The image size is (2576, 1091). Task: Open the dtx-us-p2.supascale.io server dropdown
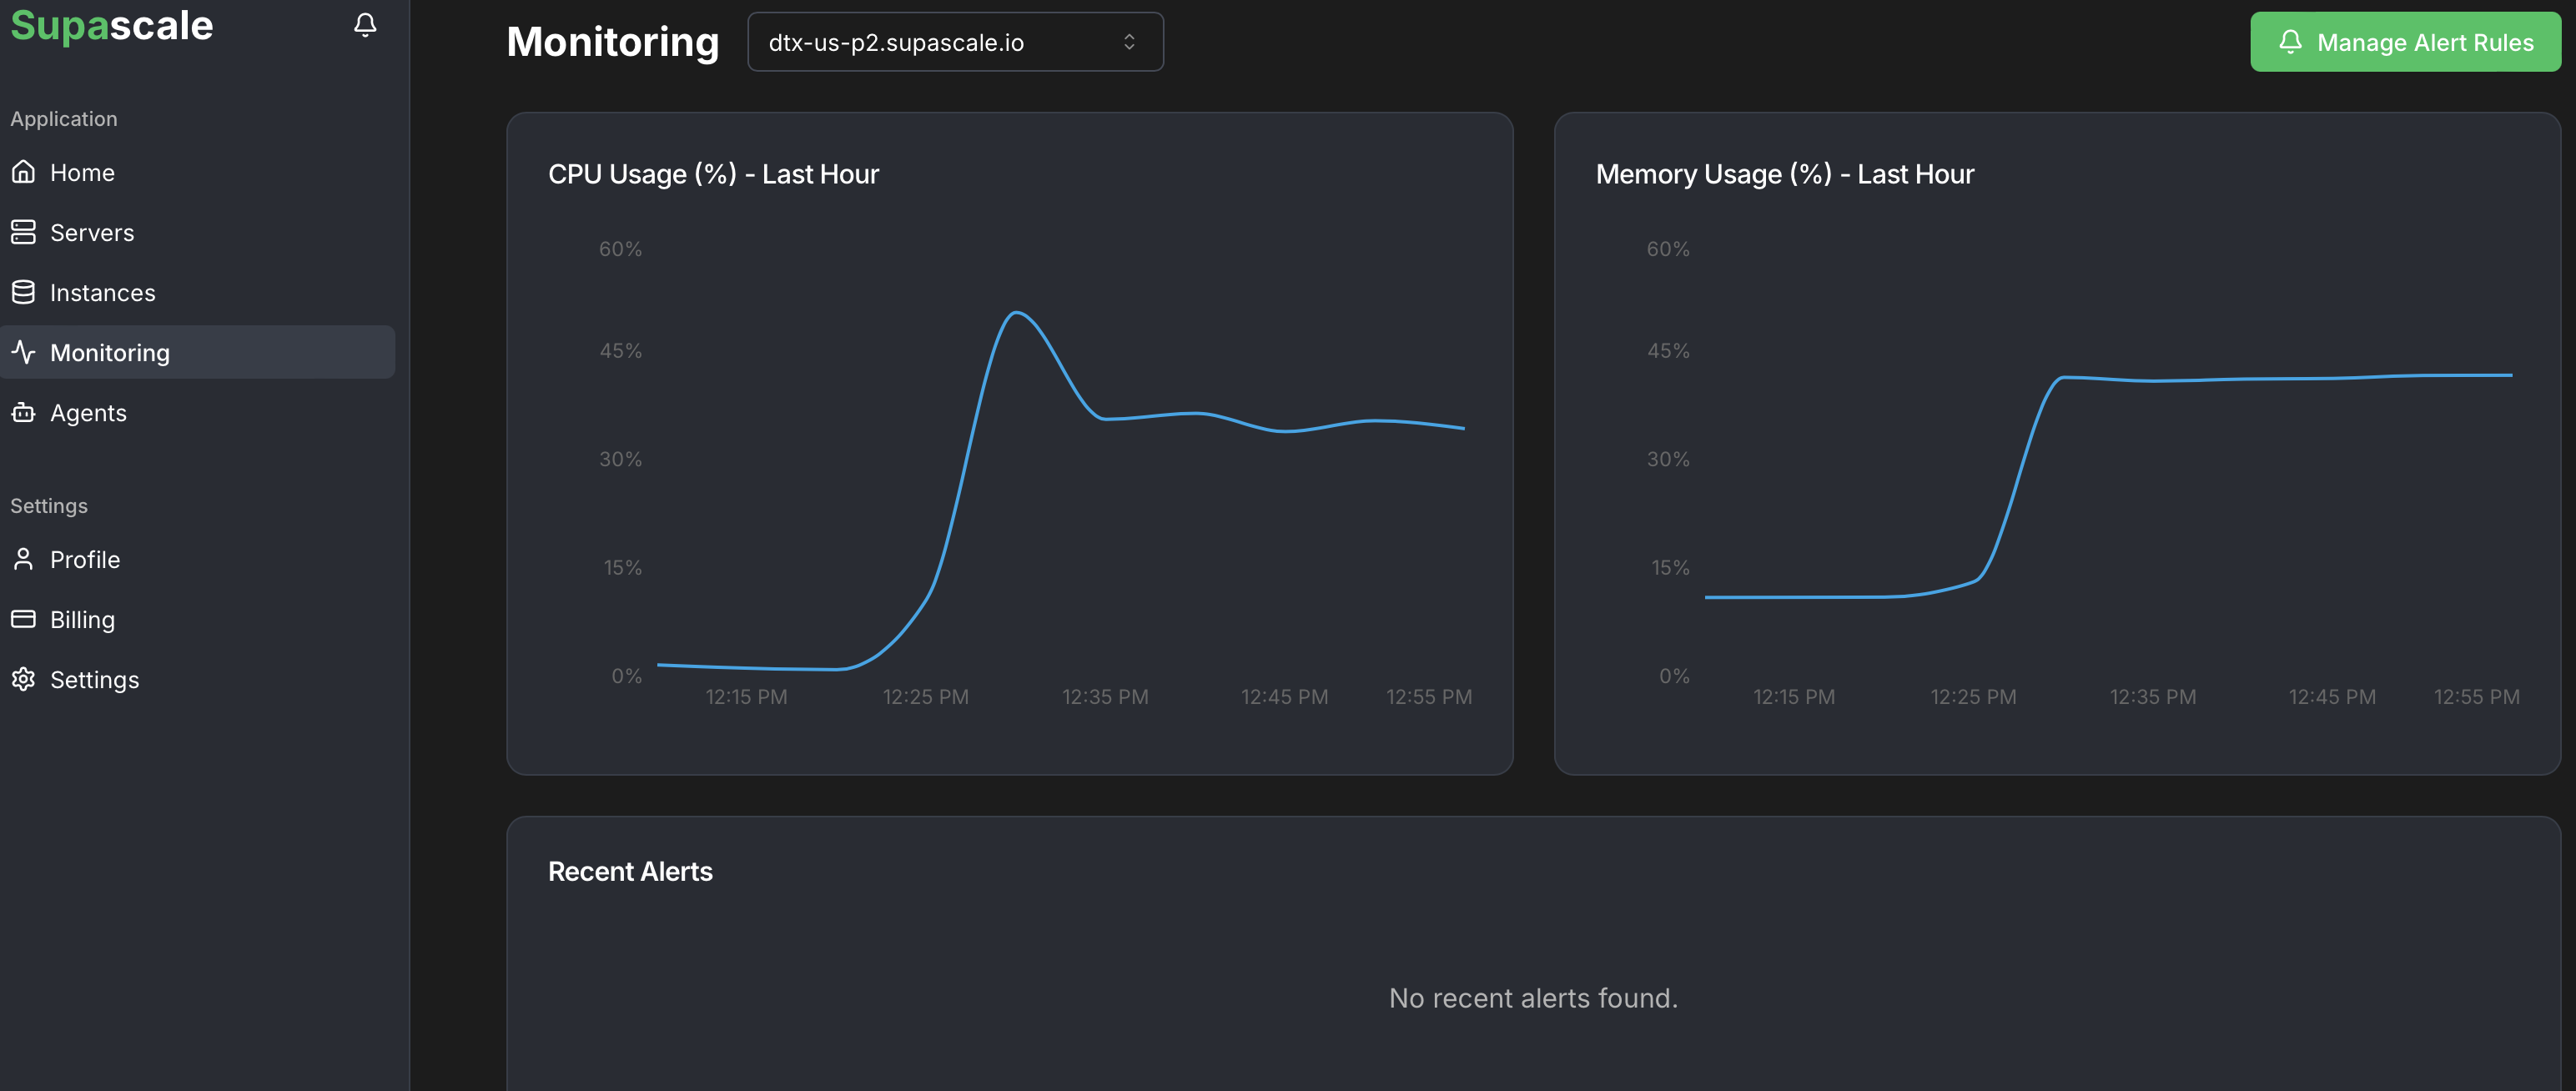pyautogui.click(x=955, y=42)
